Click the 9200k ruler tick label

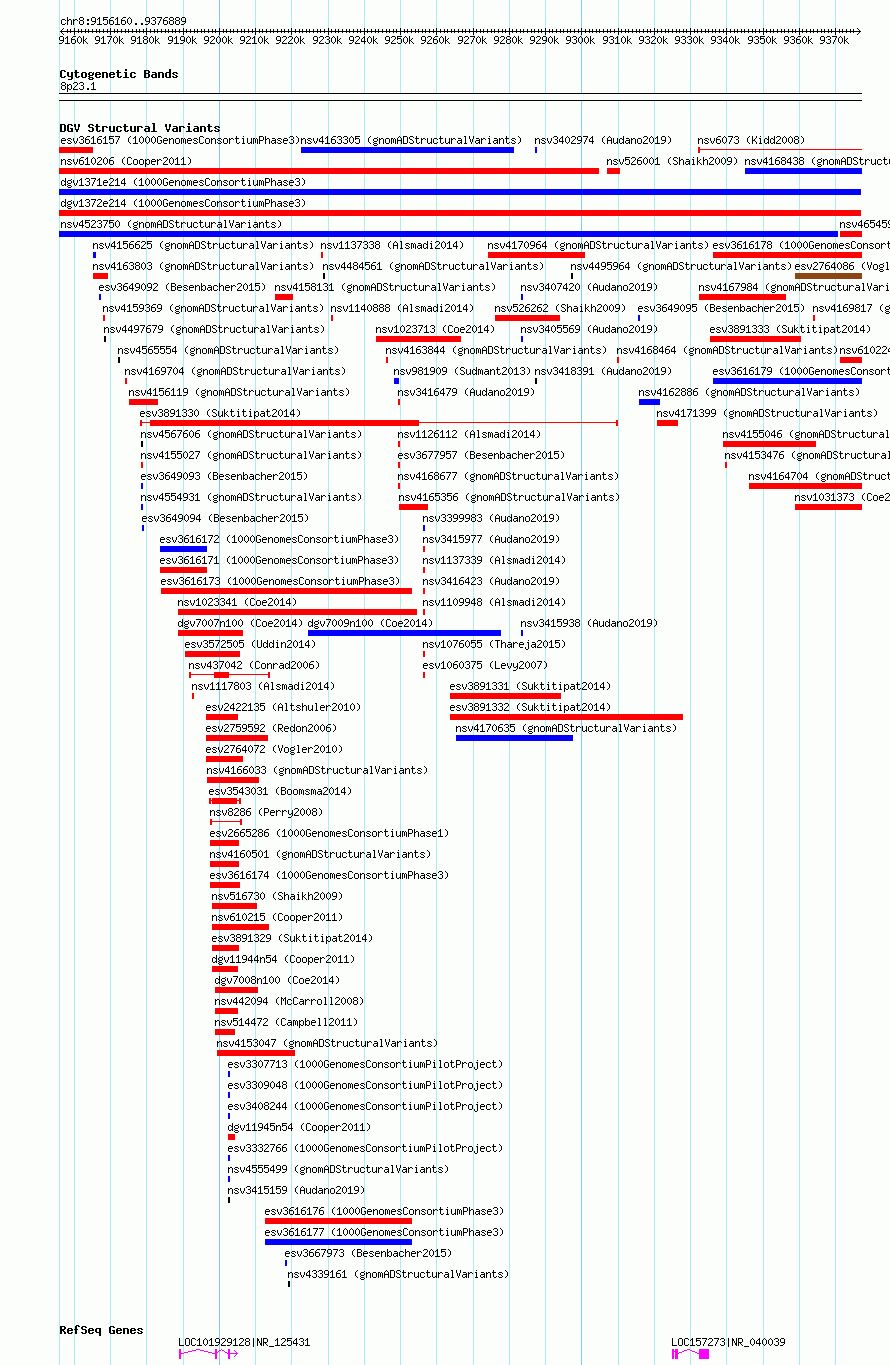[218, 41]
